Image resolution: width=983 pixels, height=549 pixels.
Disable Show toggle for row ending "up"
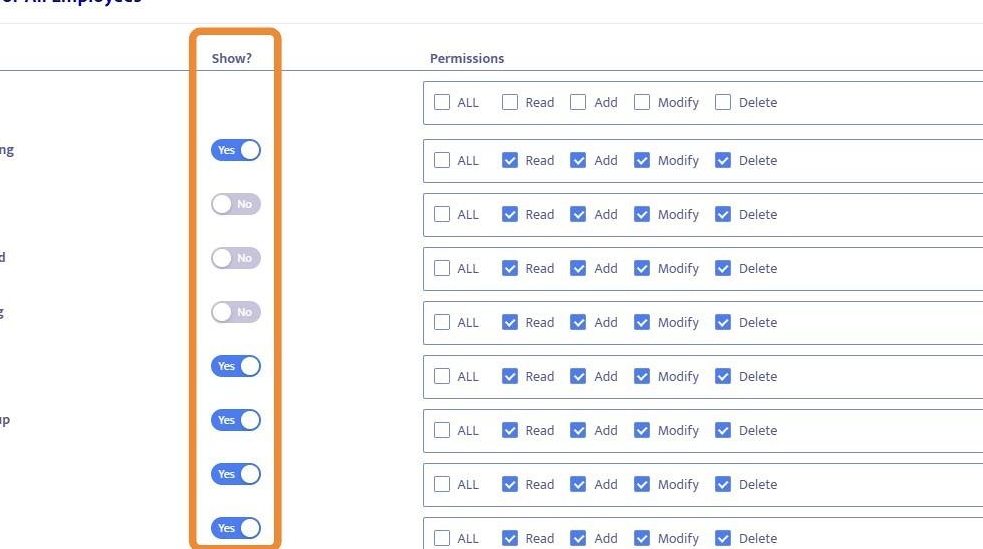pos(236,420)
